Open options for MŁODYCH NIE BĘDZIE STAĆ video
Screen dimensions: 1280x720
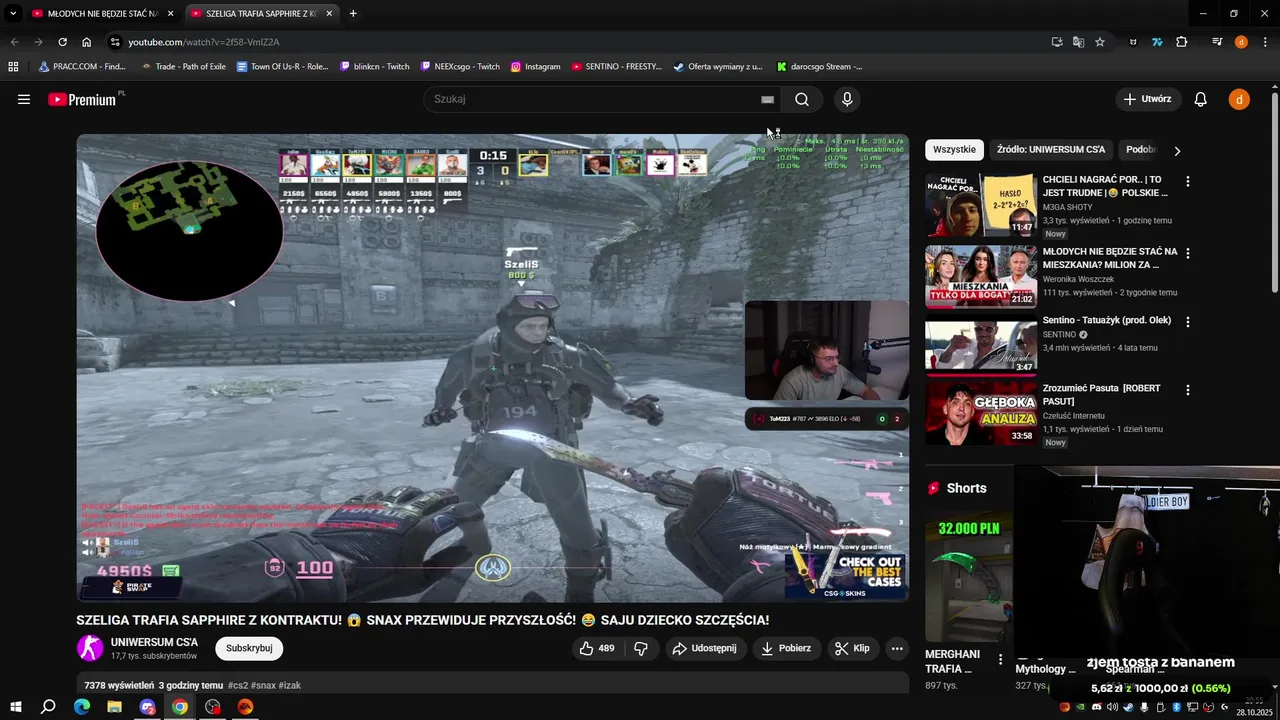coord(1188,253)
